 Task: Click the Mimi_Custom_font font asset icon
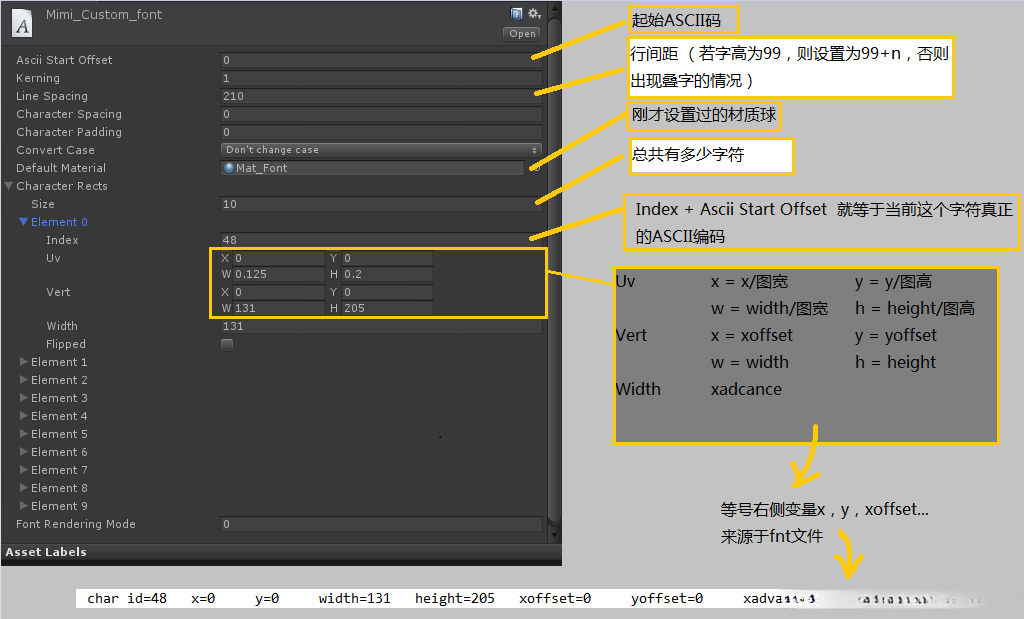22,22
